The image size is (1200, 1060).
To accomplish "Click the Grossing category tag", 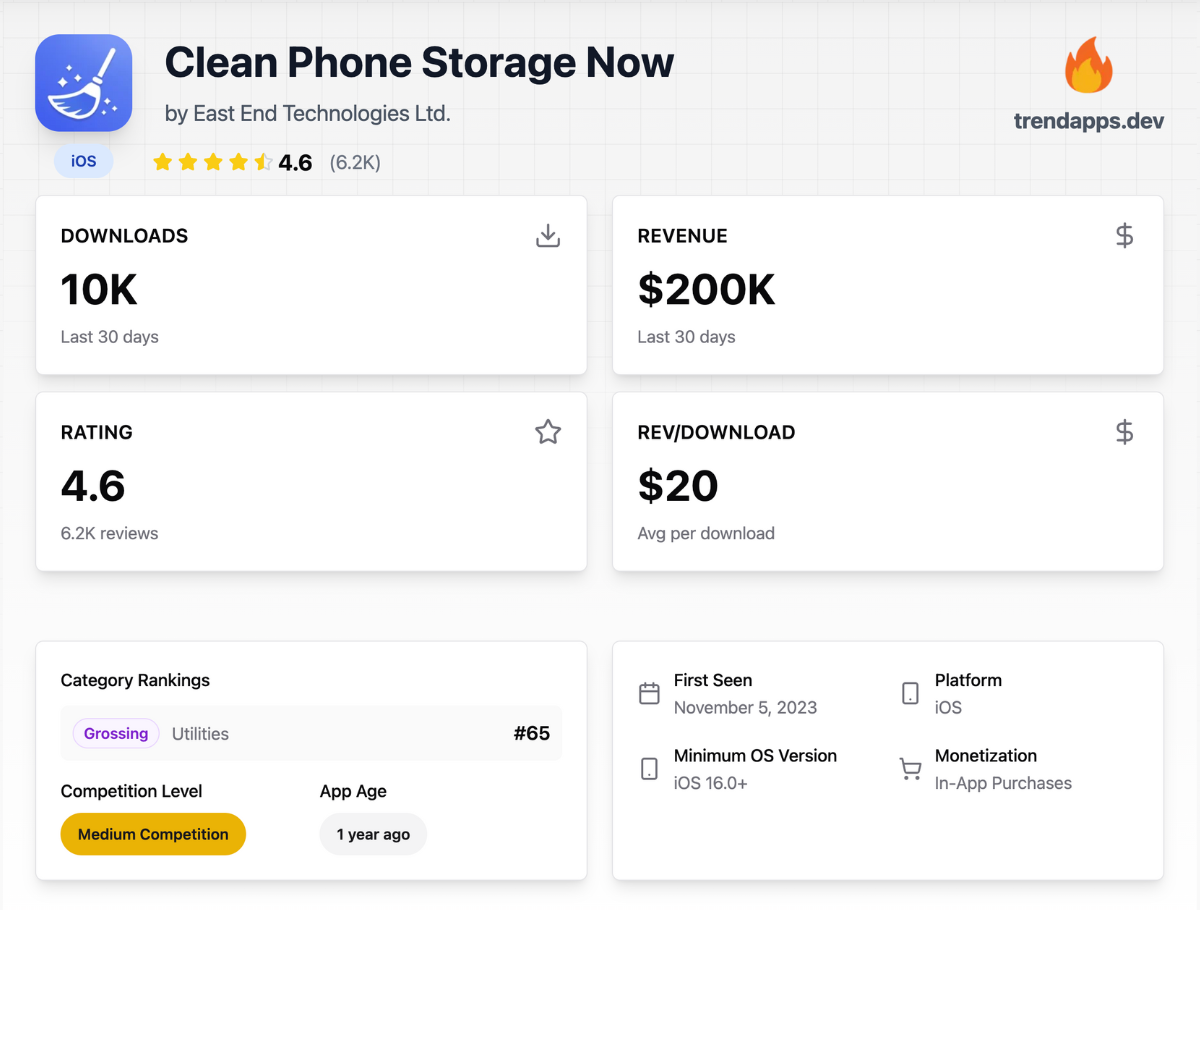I will (x=116, y=734).
